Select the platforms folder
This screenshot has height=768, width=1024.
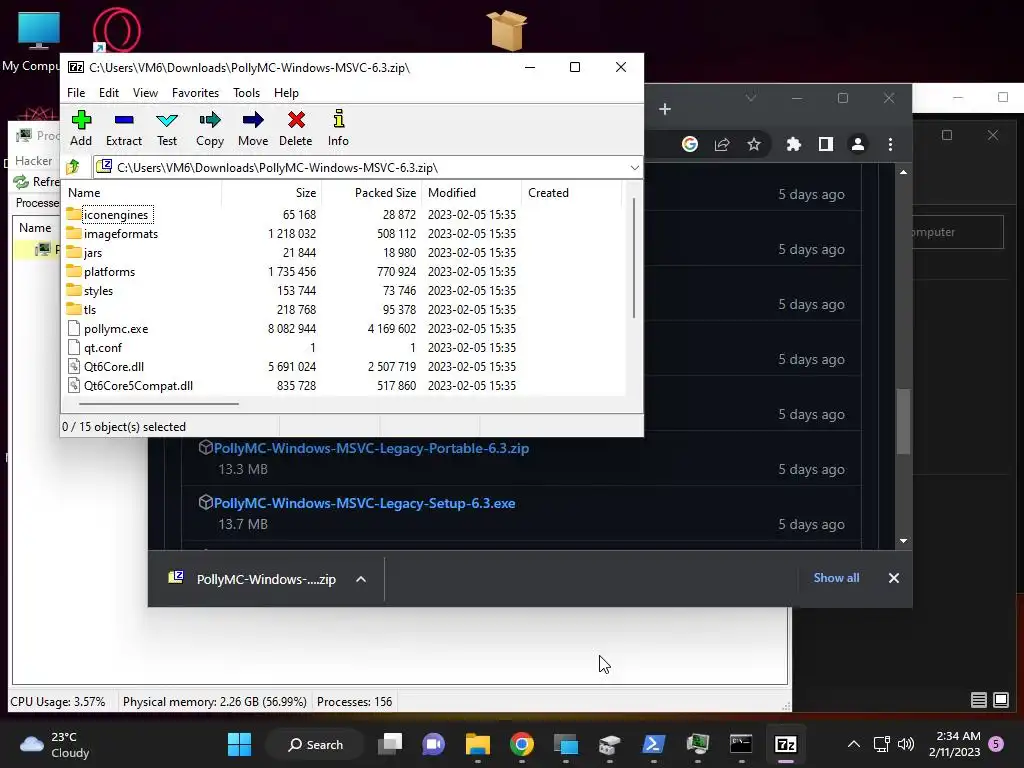109,272
